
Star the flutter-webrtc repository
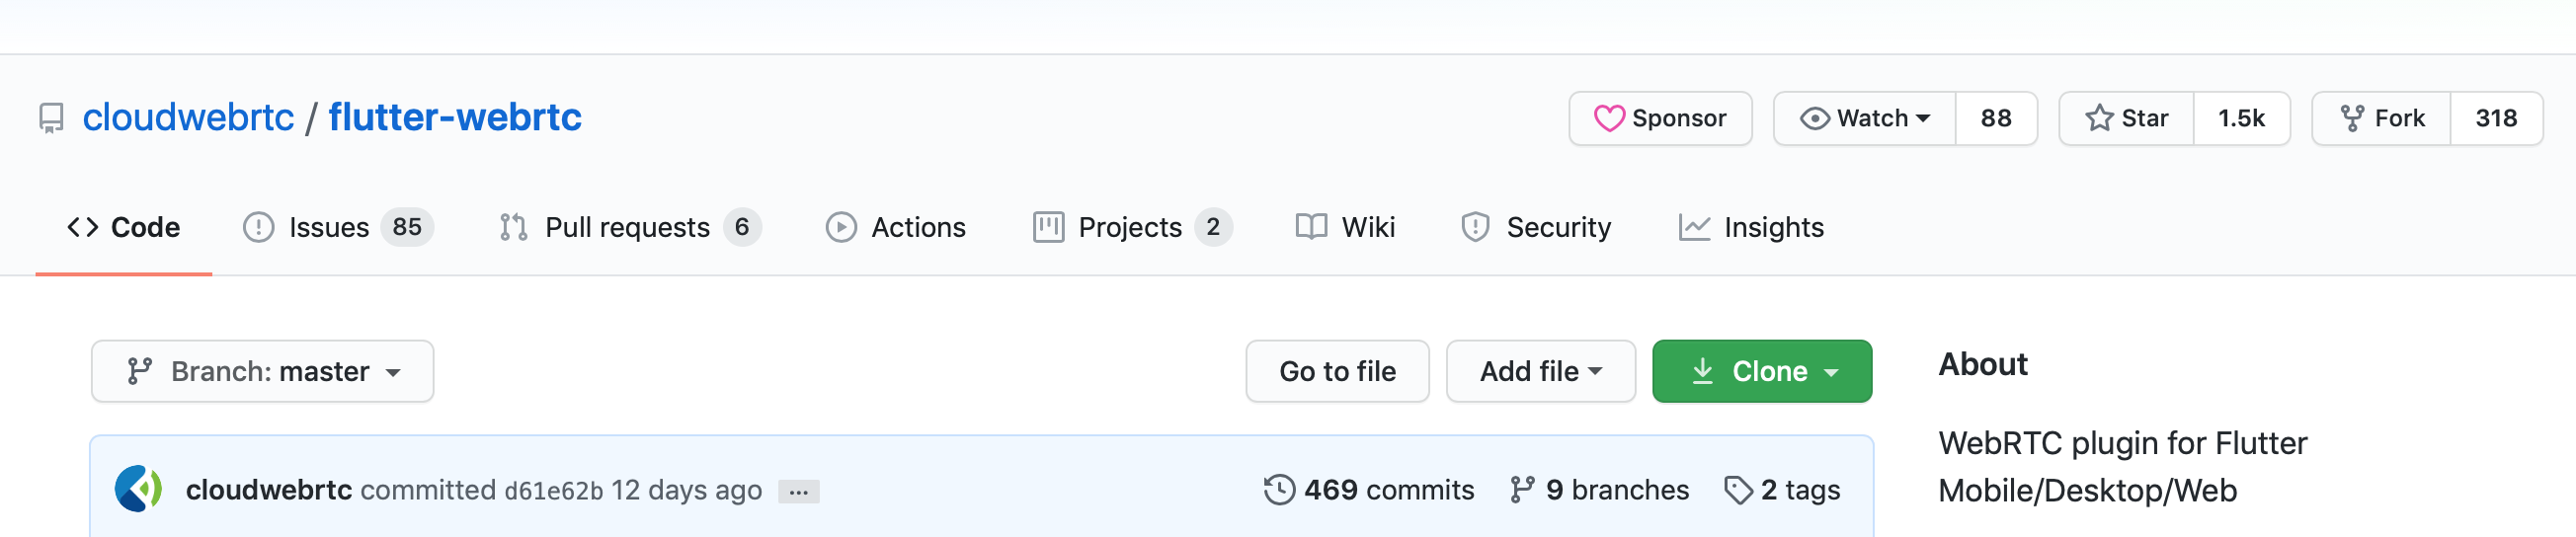click(2126, 118)
